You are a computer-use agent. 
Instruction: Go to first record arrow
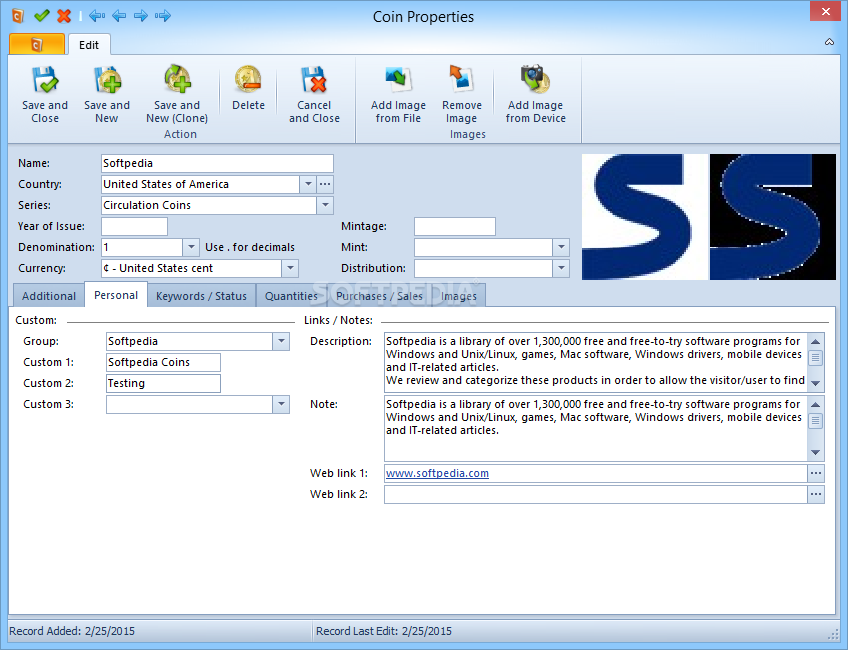pyautogui.click(x=97, y=16)
